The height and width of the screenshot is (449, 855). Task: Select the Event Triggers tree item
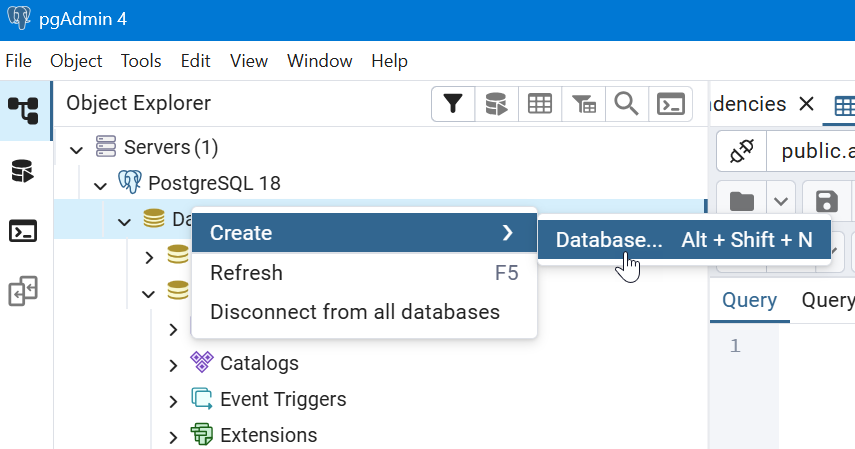[x=283, y=399]
